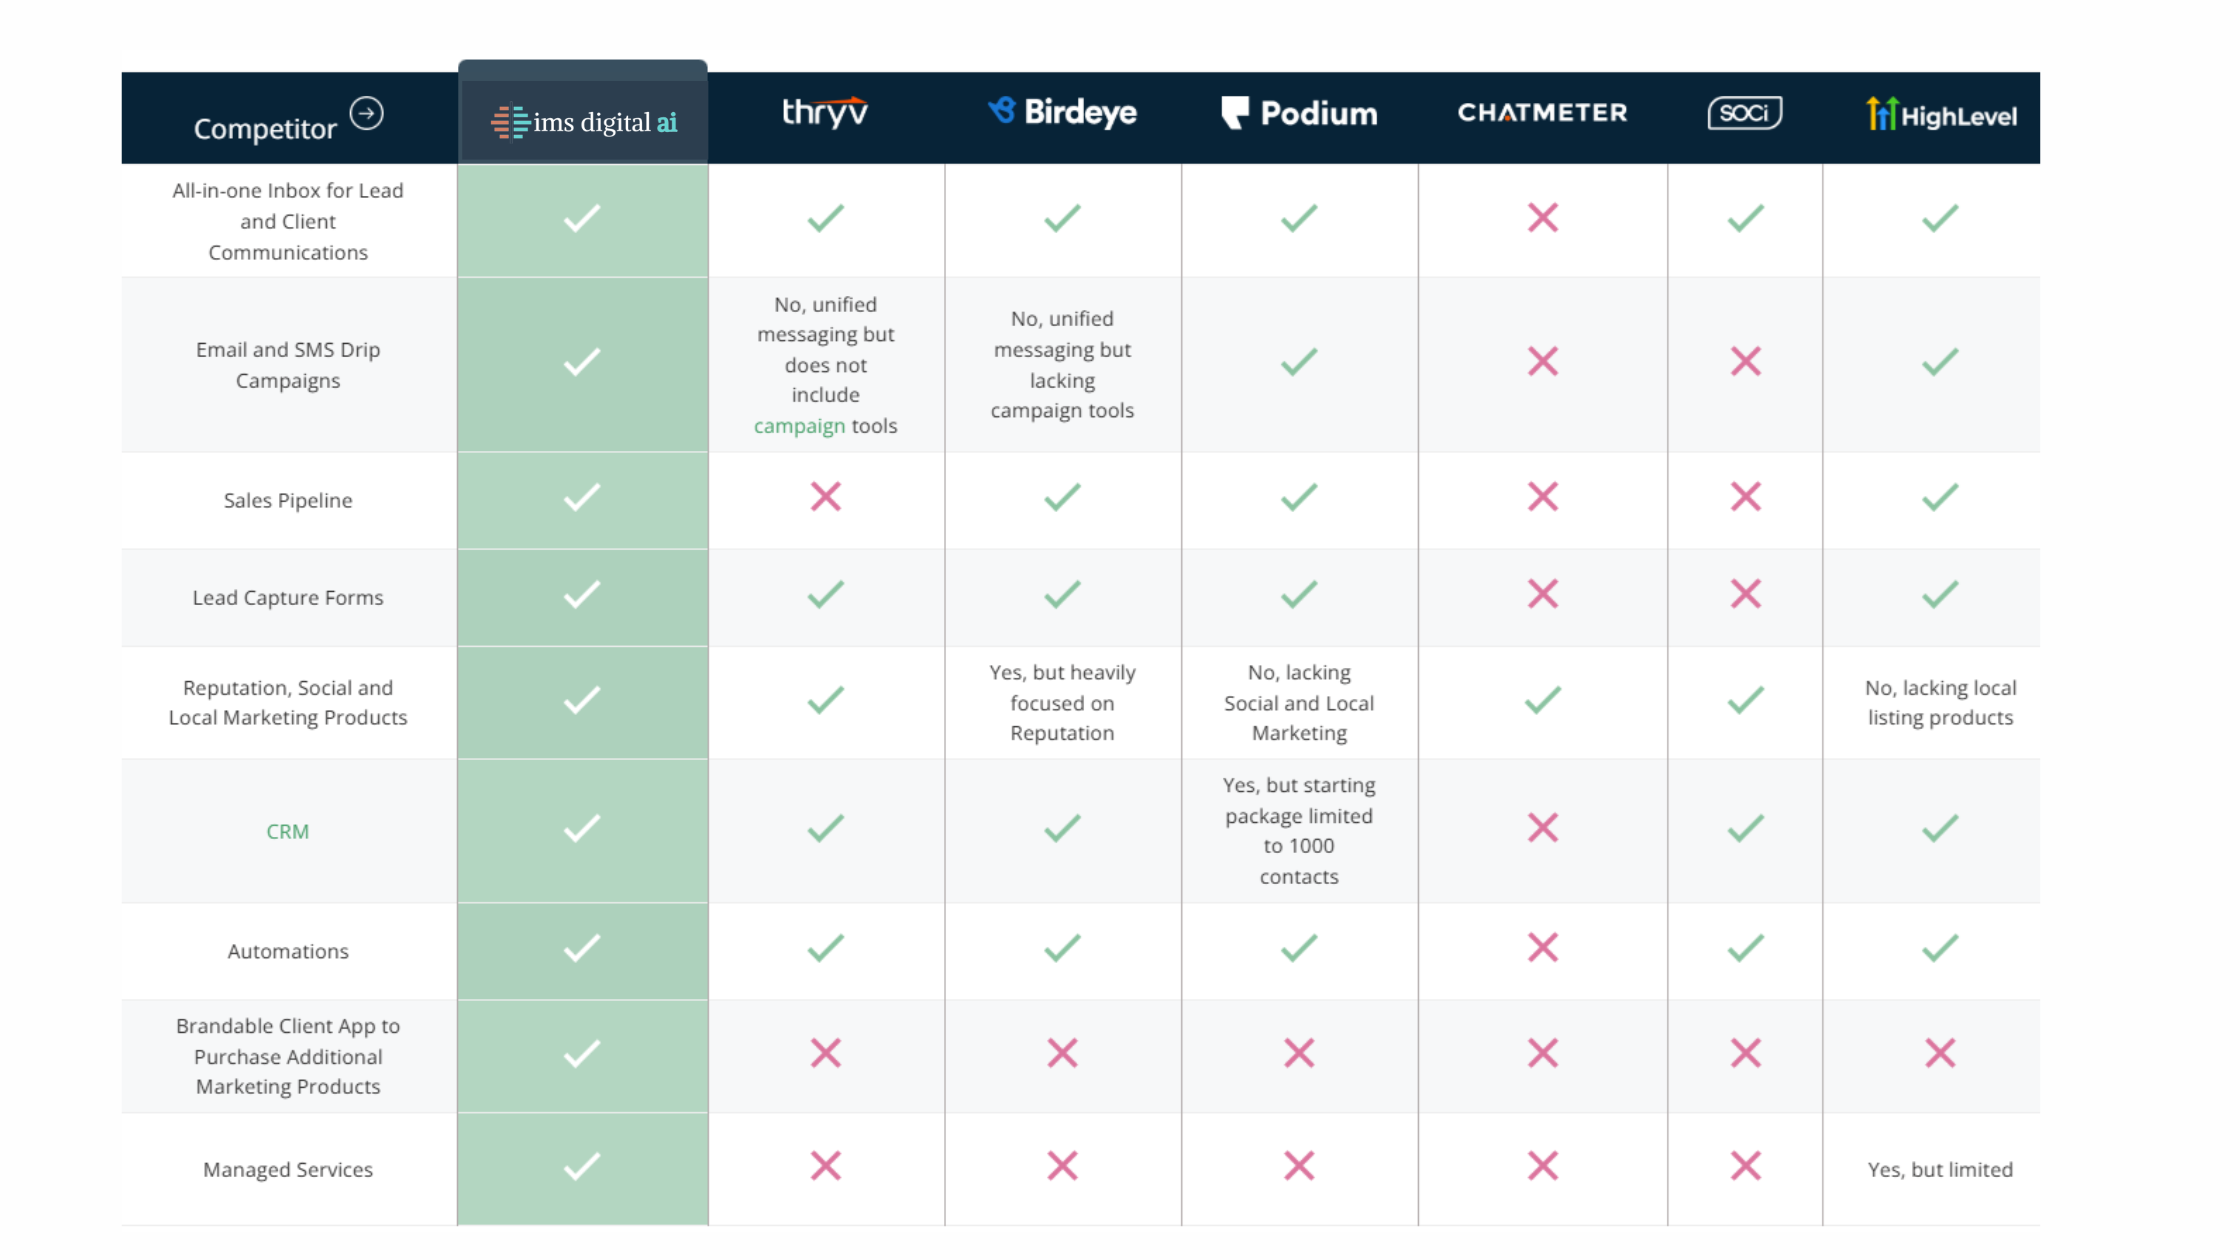The image size is (2240, 1260).
Task: Click SOCi's red X for Lead Capture Forms
Action: pyautogui.click(x=1746, y=594)
